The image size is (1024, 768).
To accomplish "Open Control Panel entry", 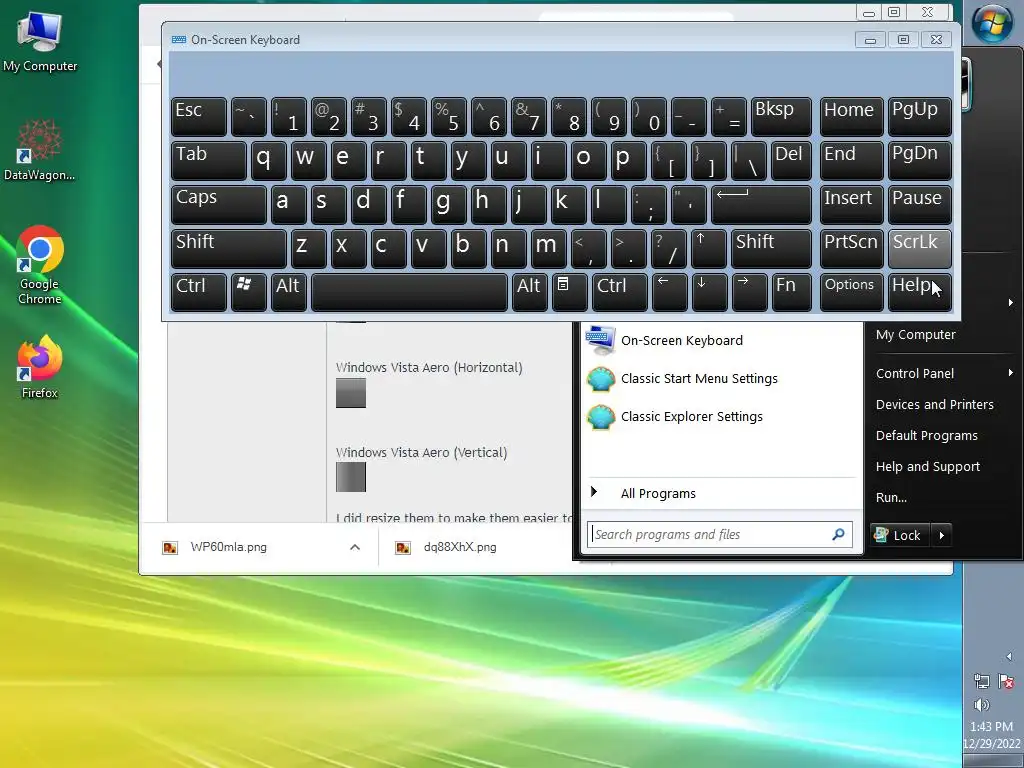I will pyautogui.click(x=915, y=374).
